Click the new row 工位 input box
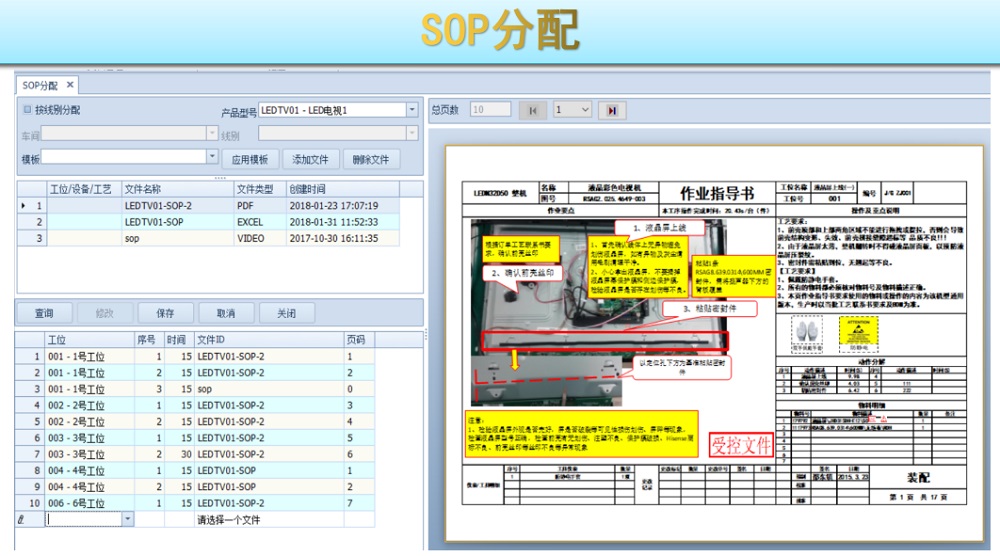The width and height of the screenshot is (1000, 556). click(84, 520)
